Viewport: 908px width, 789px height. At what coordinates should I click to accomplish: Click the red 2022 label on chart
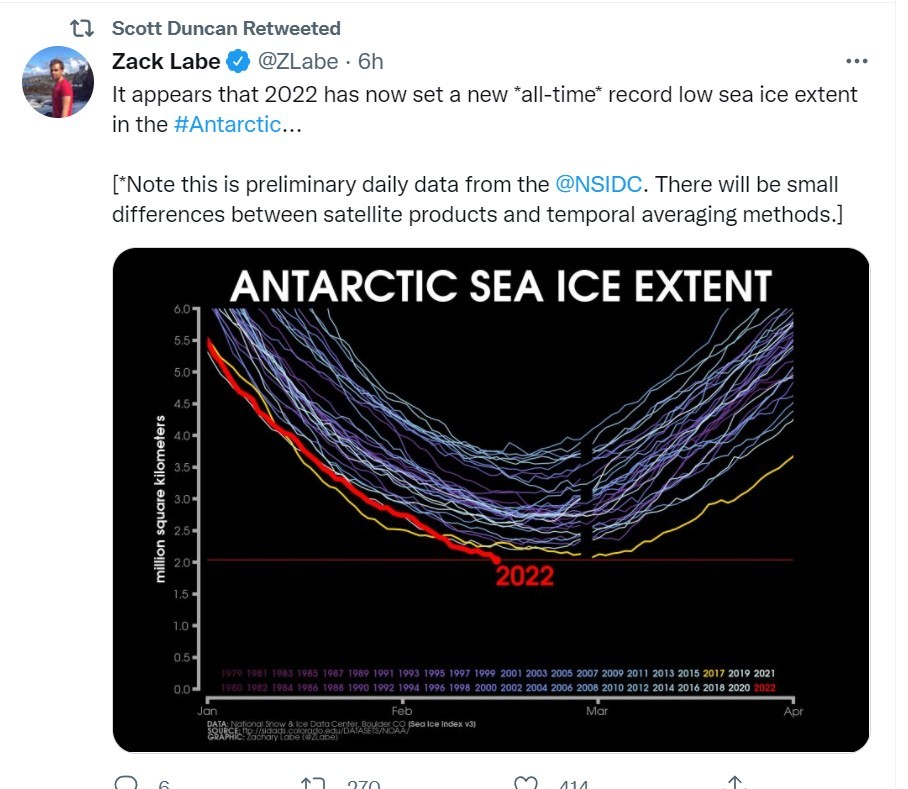click(x=525, y=576)
